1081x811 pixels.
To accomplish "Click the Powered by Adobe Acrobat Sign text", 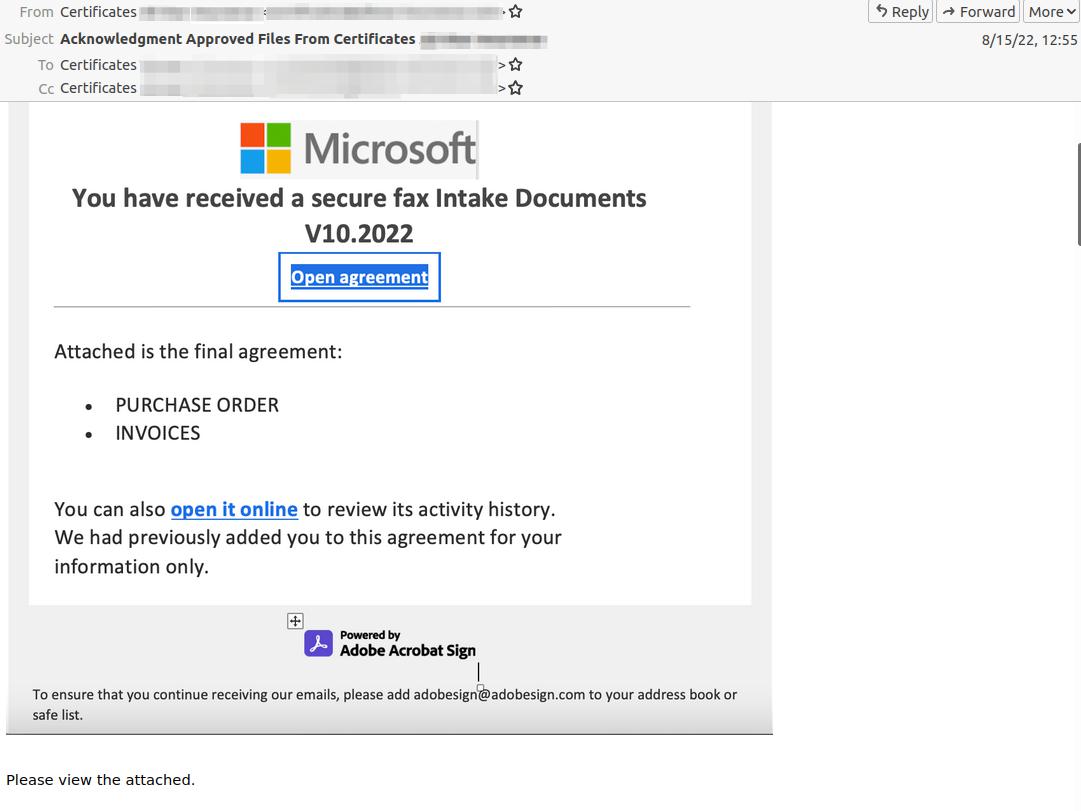I will pos(407,643).
